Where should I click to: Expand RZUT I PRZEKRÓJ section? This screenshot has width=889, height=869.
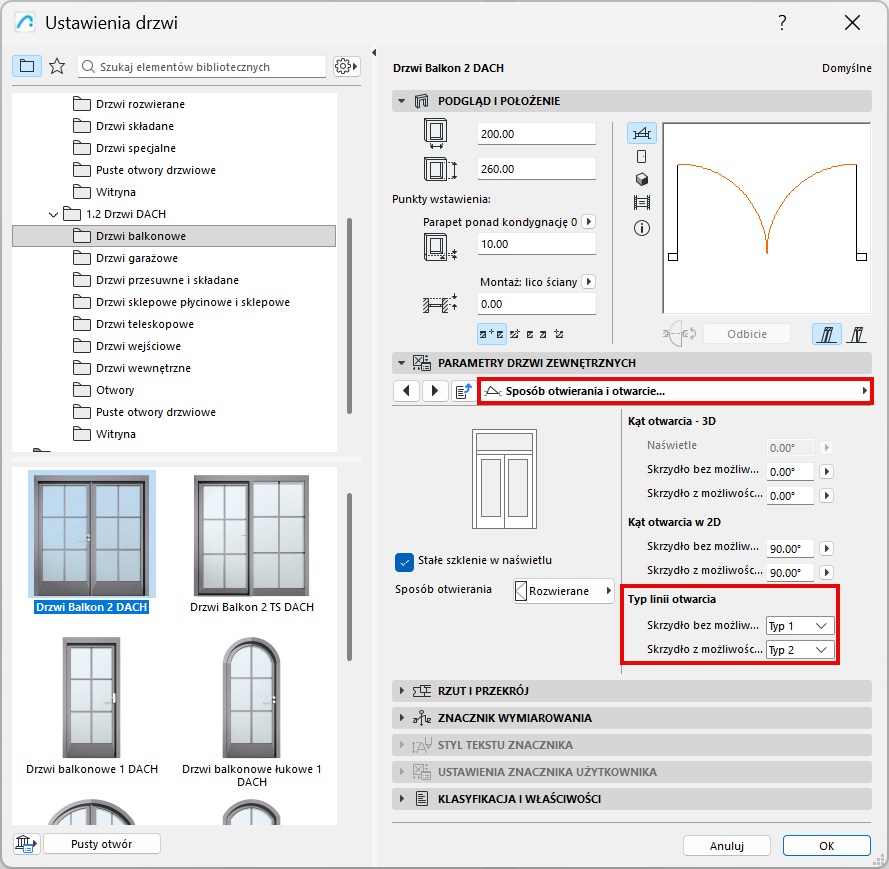tap(401, 690)
